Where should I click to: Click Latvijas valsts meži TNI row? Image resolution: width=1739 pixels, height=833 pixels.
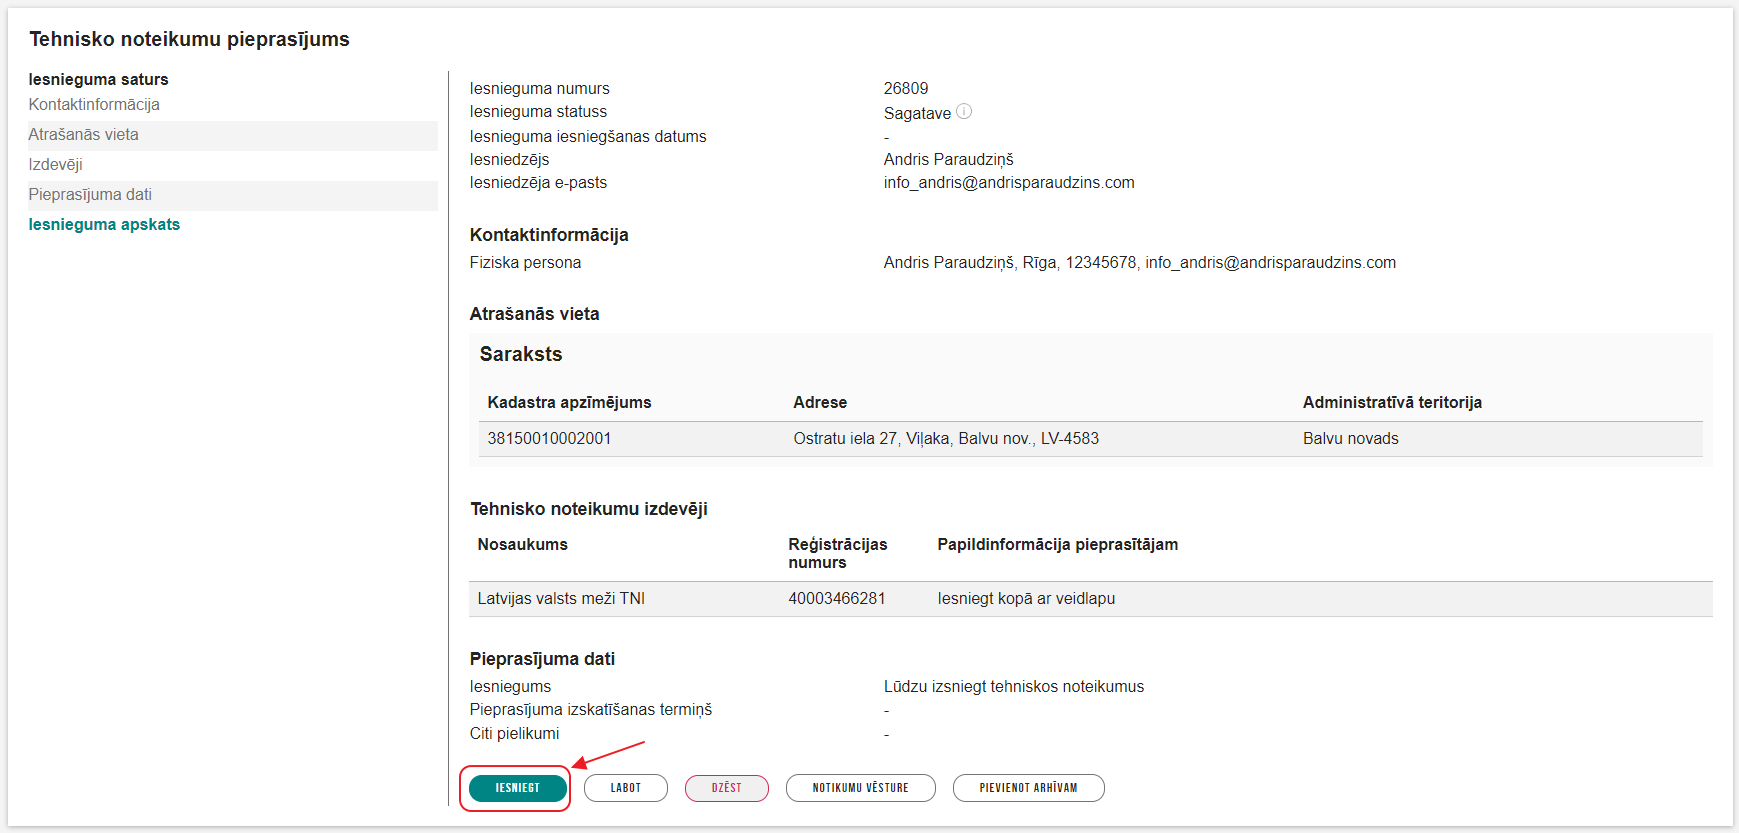pos(1091,599)
